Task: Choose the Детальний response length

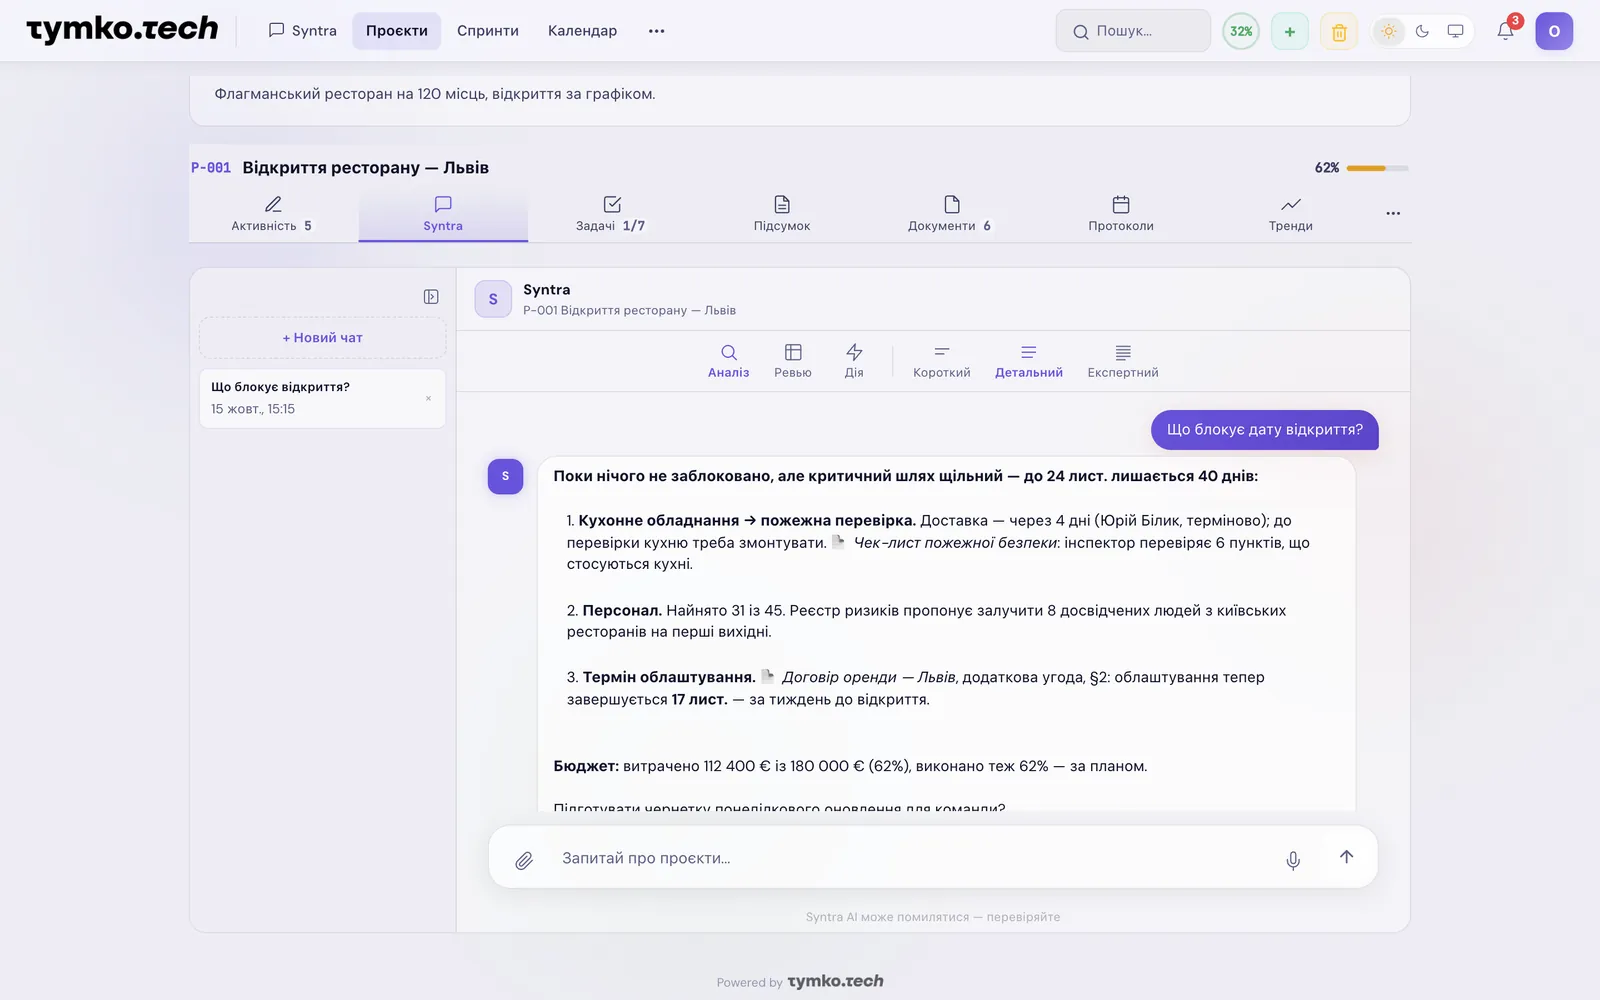Action: [1029, 361]
